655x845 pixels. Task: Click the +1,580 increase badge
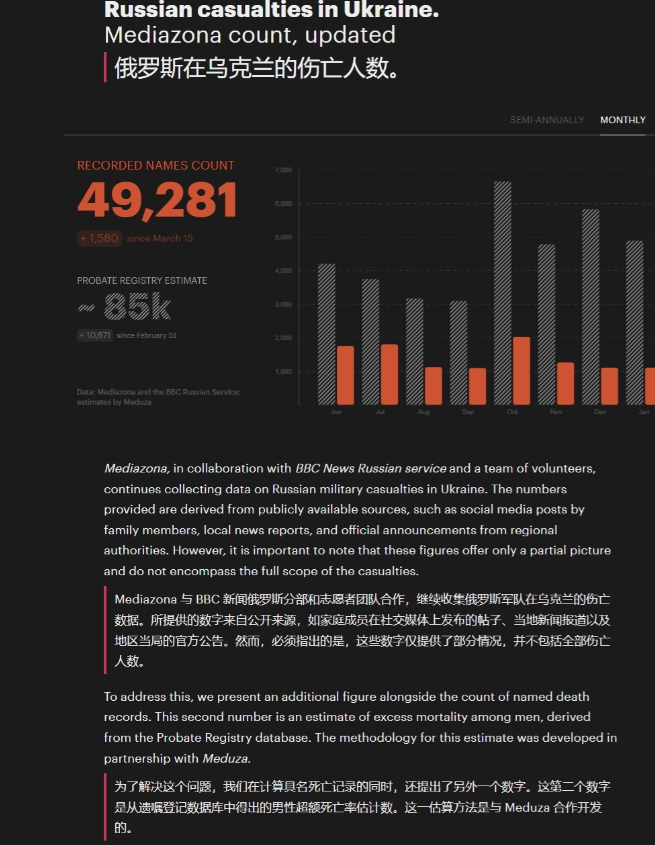pyautogui.click(x=99, y=238)
